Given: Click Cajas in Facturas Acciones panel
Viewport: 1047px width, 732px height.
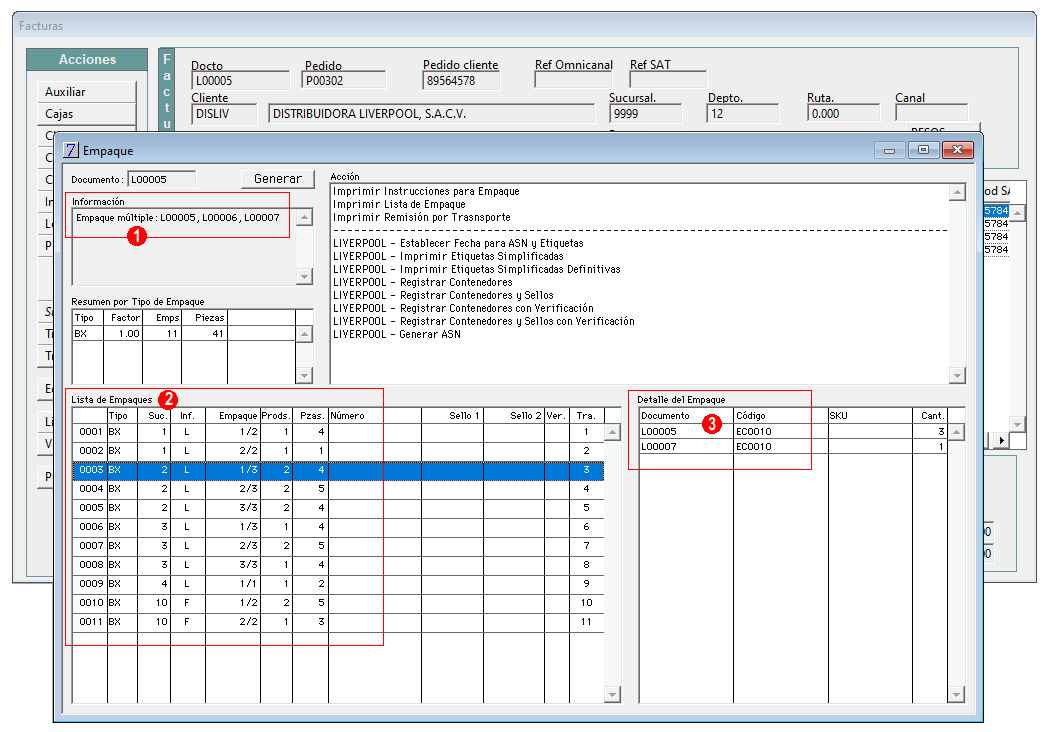Looking at the screenshot, I should (x=86, y=114).
